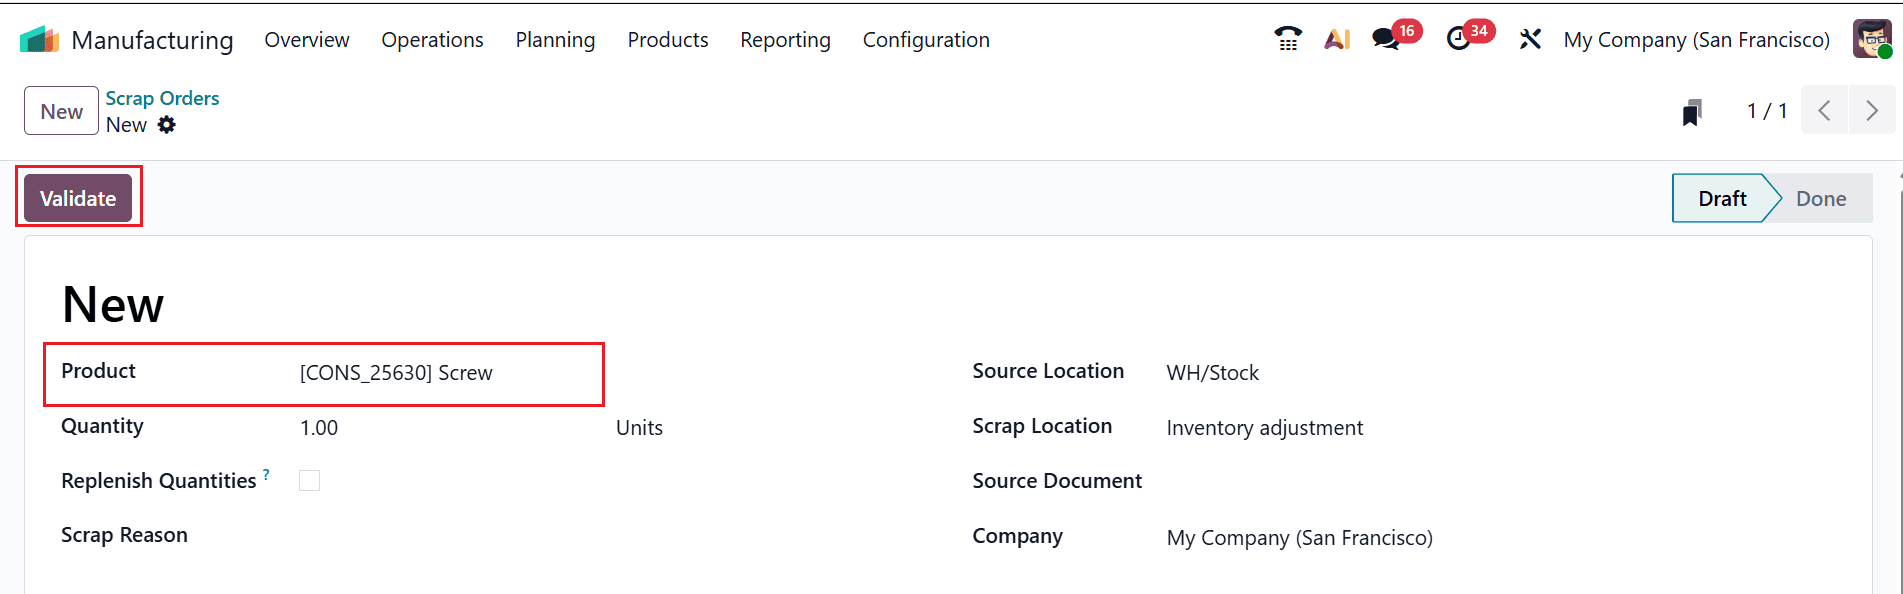Viewport: 1903px width, 594px height.
Task: Click the large New record heading
Action: click(113, 304)
